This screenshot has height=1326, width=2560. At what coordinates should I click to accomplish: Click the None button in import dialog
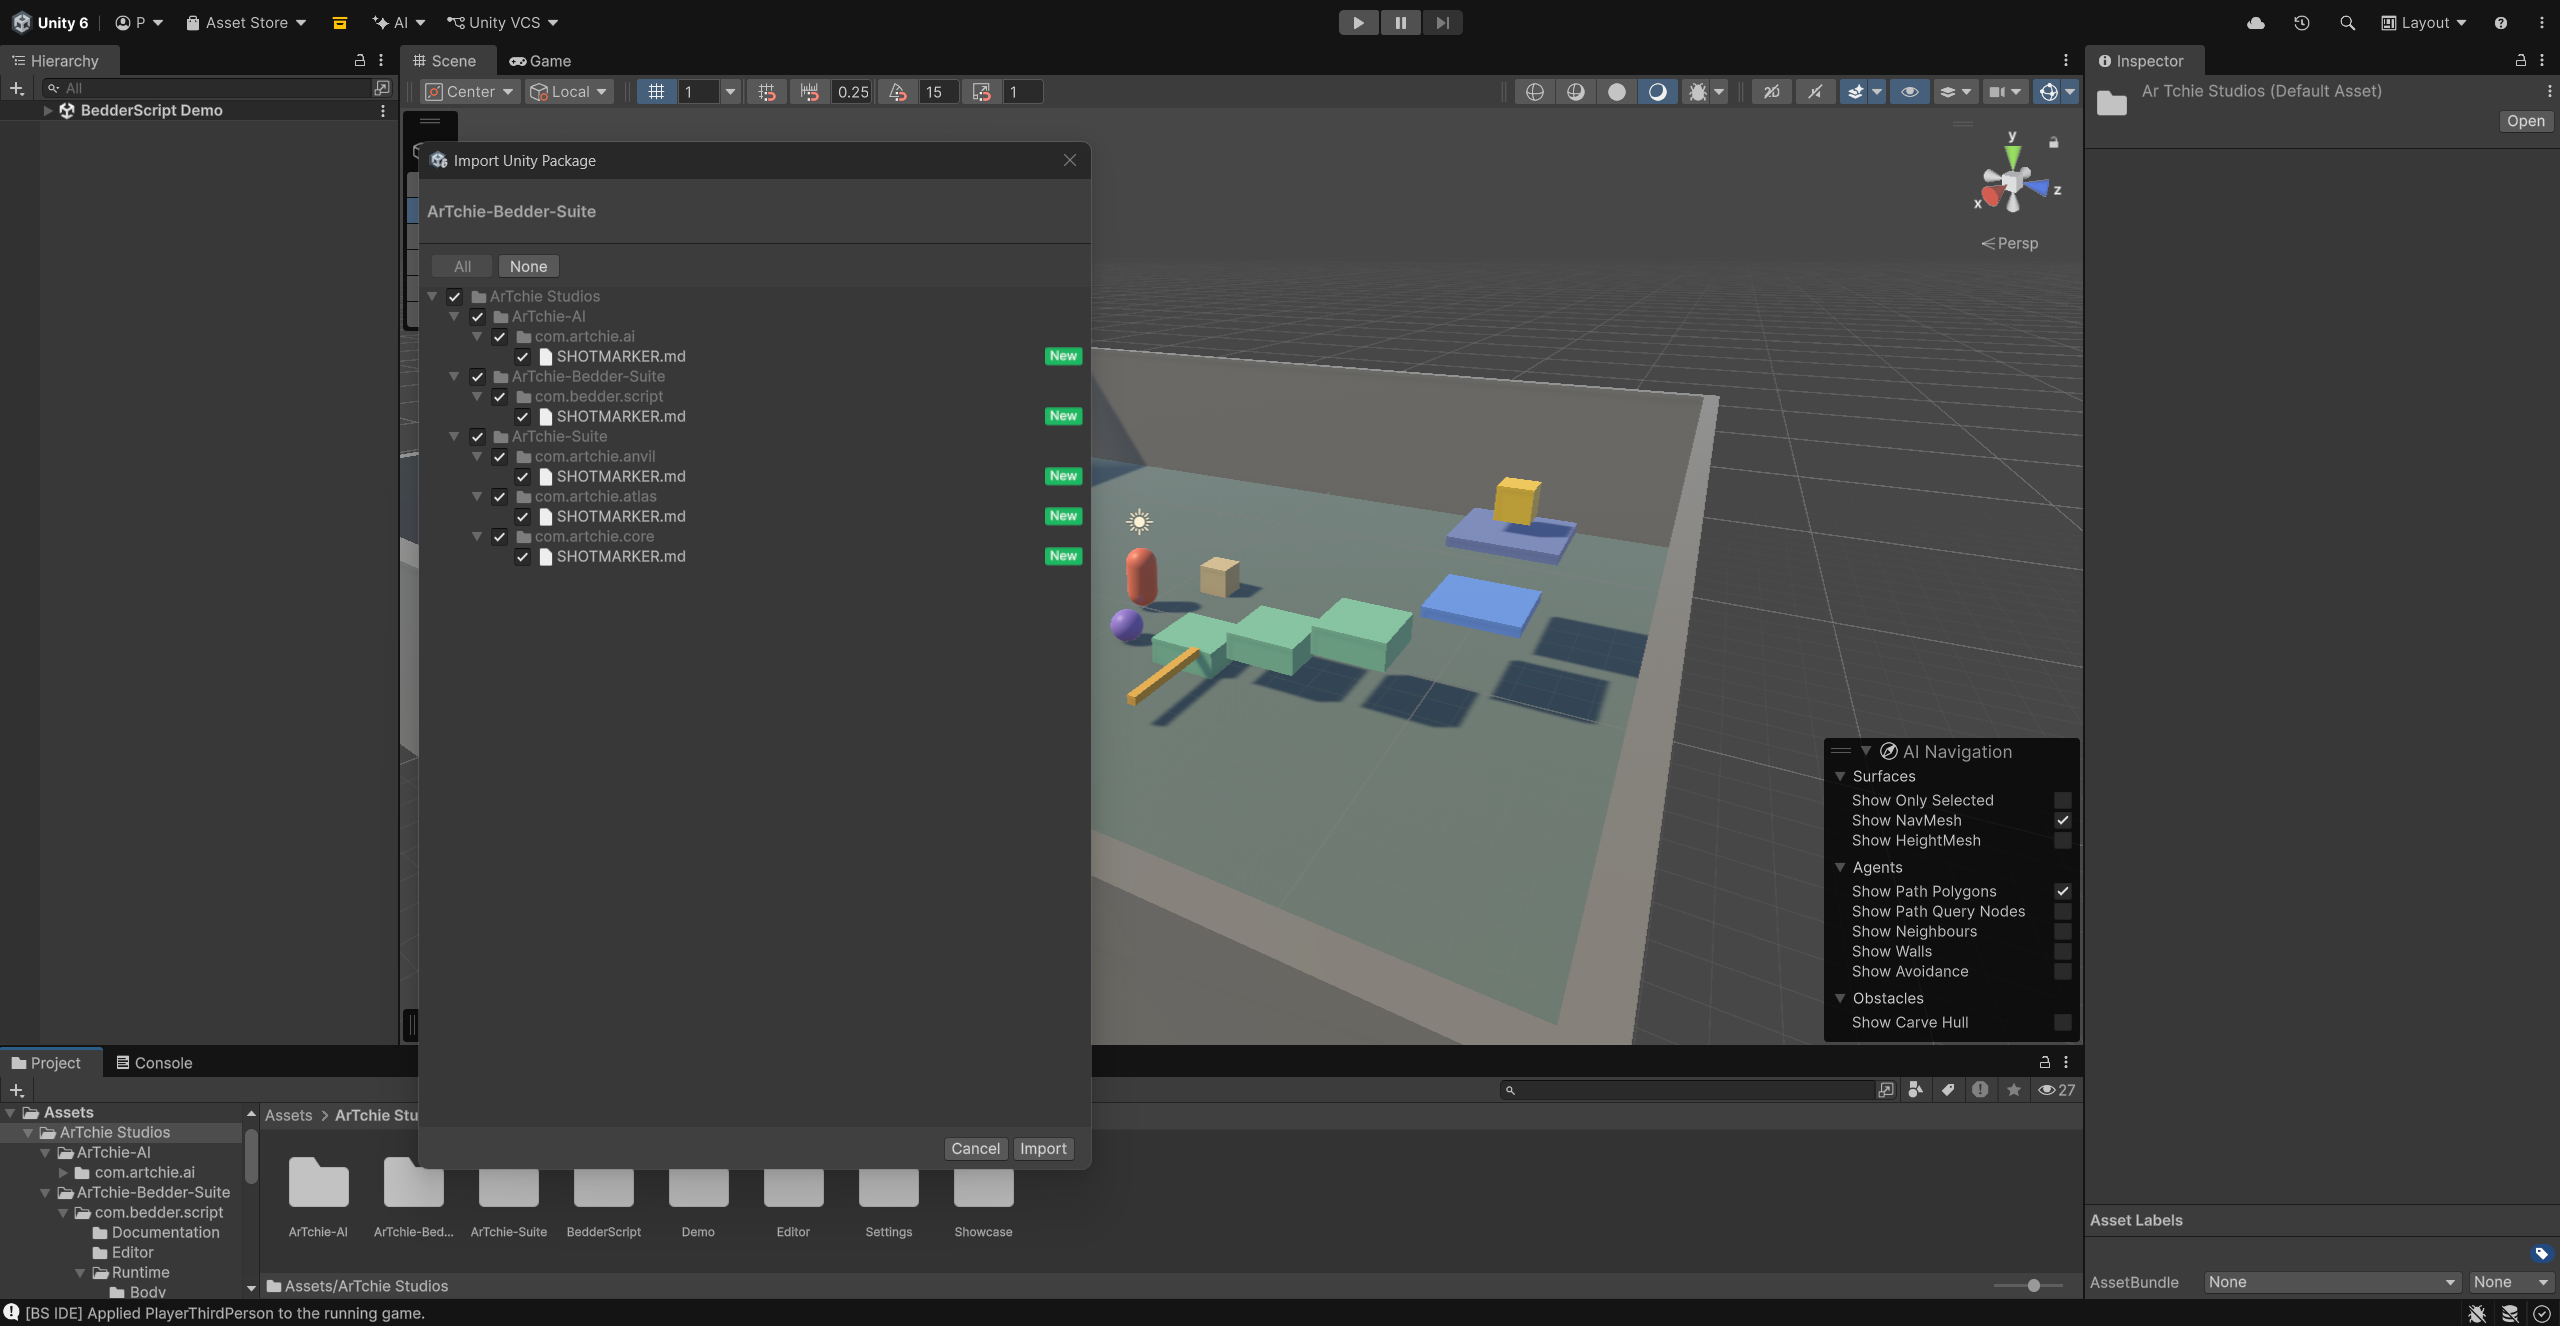click(528, 267)
